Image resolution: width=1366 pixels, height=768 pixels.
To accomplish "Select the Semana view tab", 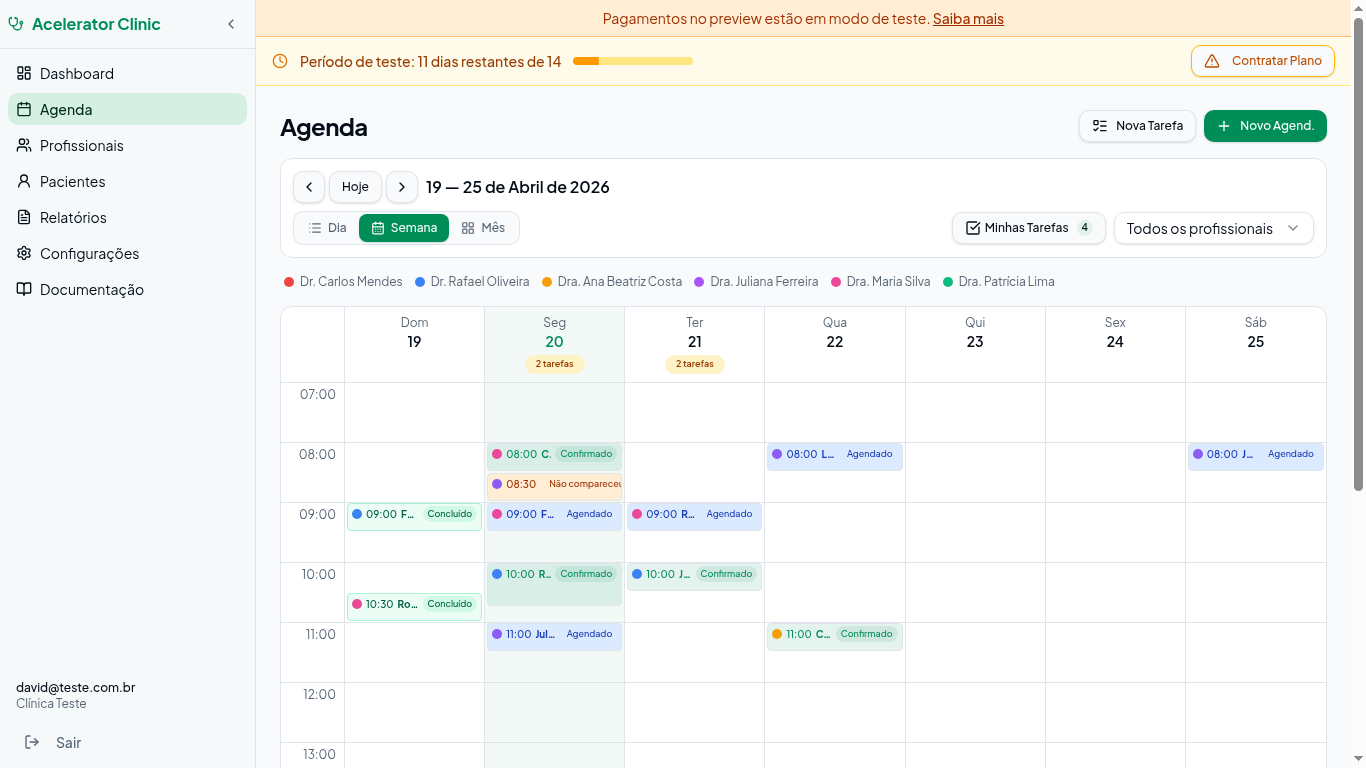I will click(x=404, y=228).
